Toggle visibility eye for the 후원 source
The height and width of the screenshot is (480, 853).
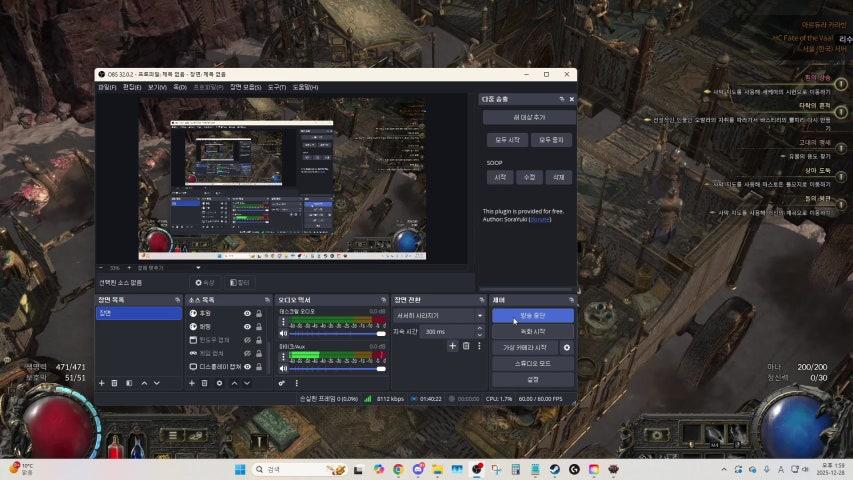247,313
